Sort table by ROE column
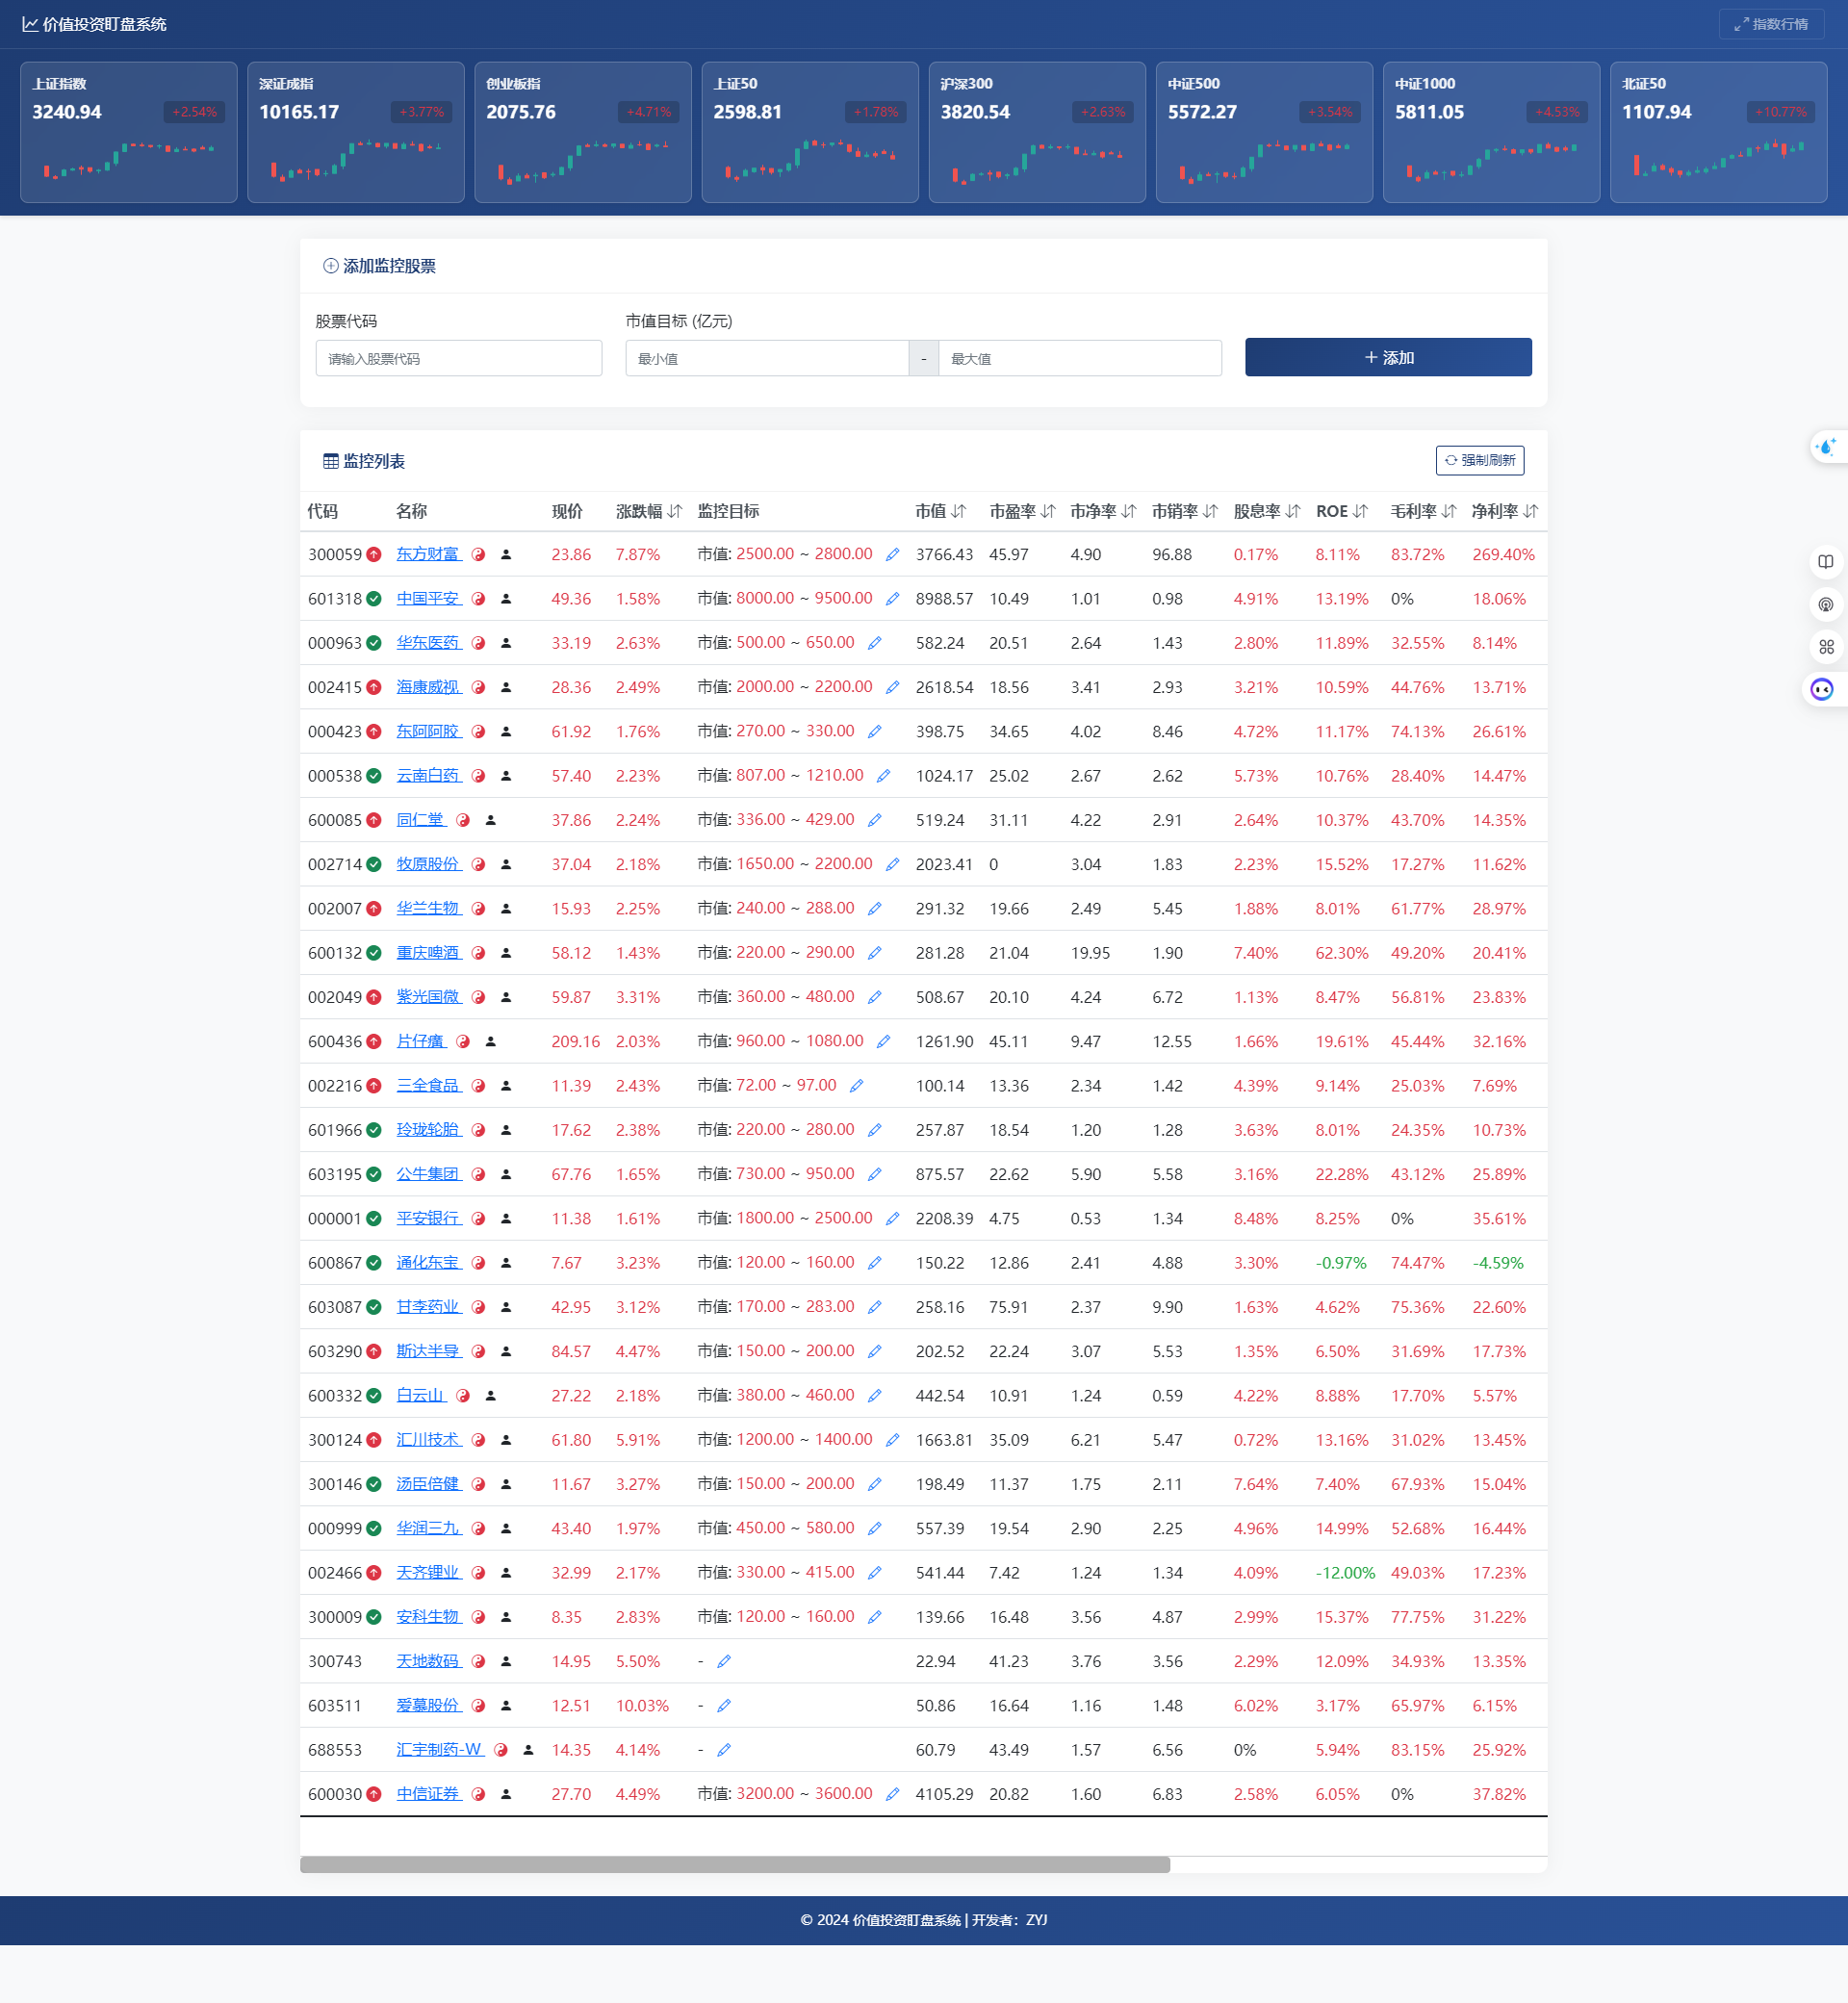Screen dimensions: 1848x2003 pos(1360,511)
